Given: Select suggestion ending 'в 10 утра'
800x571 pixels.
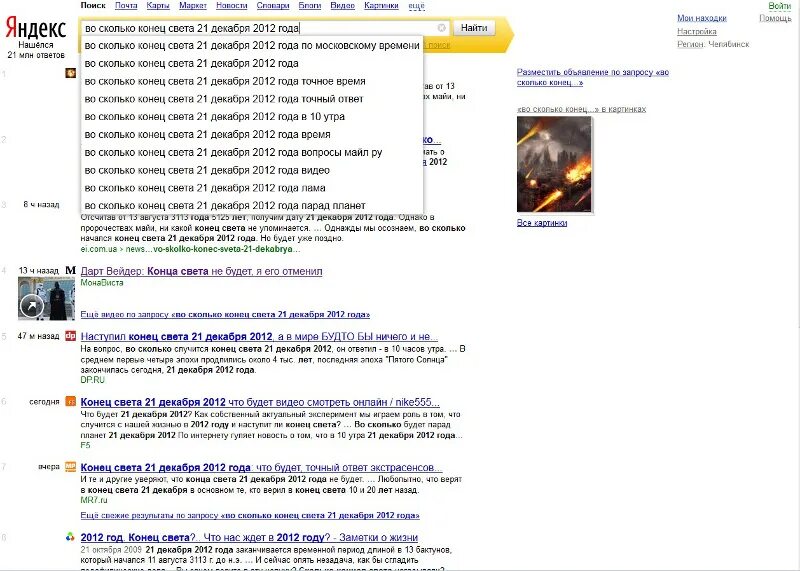Looking at the screenshot, I should pos(252,117).
